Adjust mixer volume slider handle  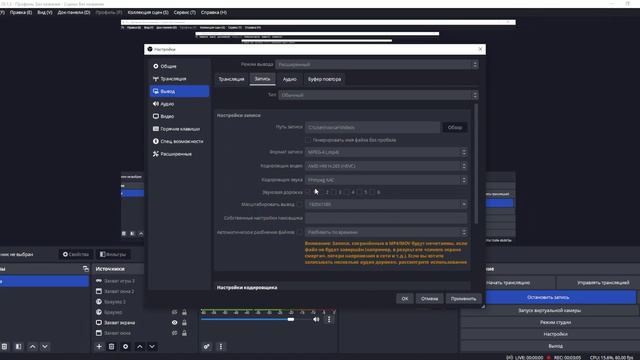[x=291, y=320]
